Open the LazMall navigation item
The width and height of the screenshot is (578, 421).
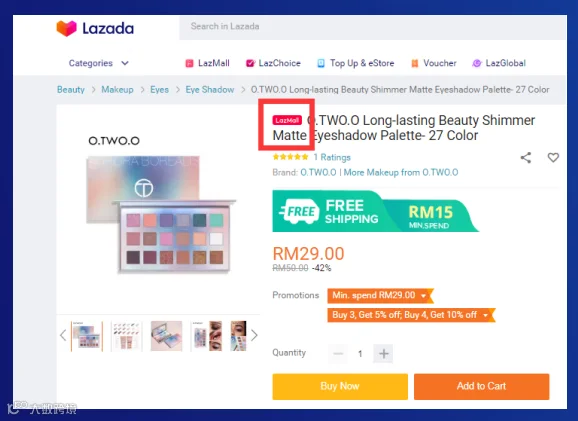pos(207,63)
